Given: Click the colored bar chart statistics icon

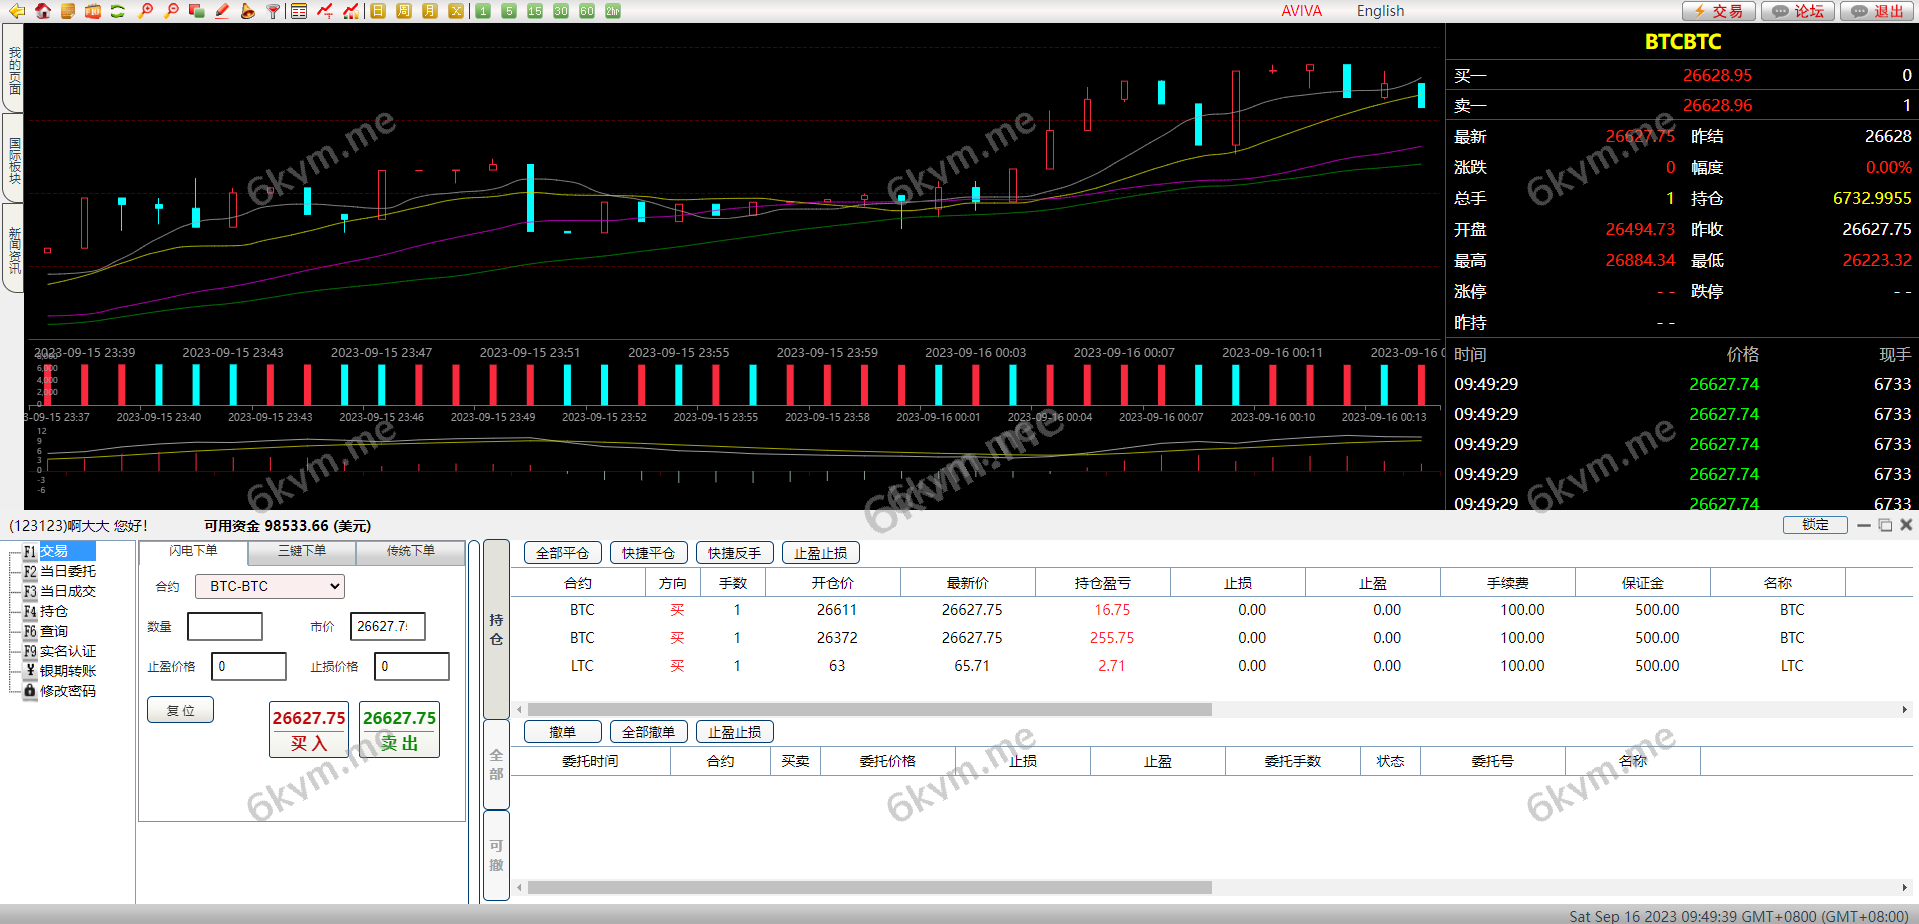Looking at the screenshot, I should point(350,11).
